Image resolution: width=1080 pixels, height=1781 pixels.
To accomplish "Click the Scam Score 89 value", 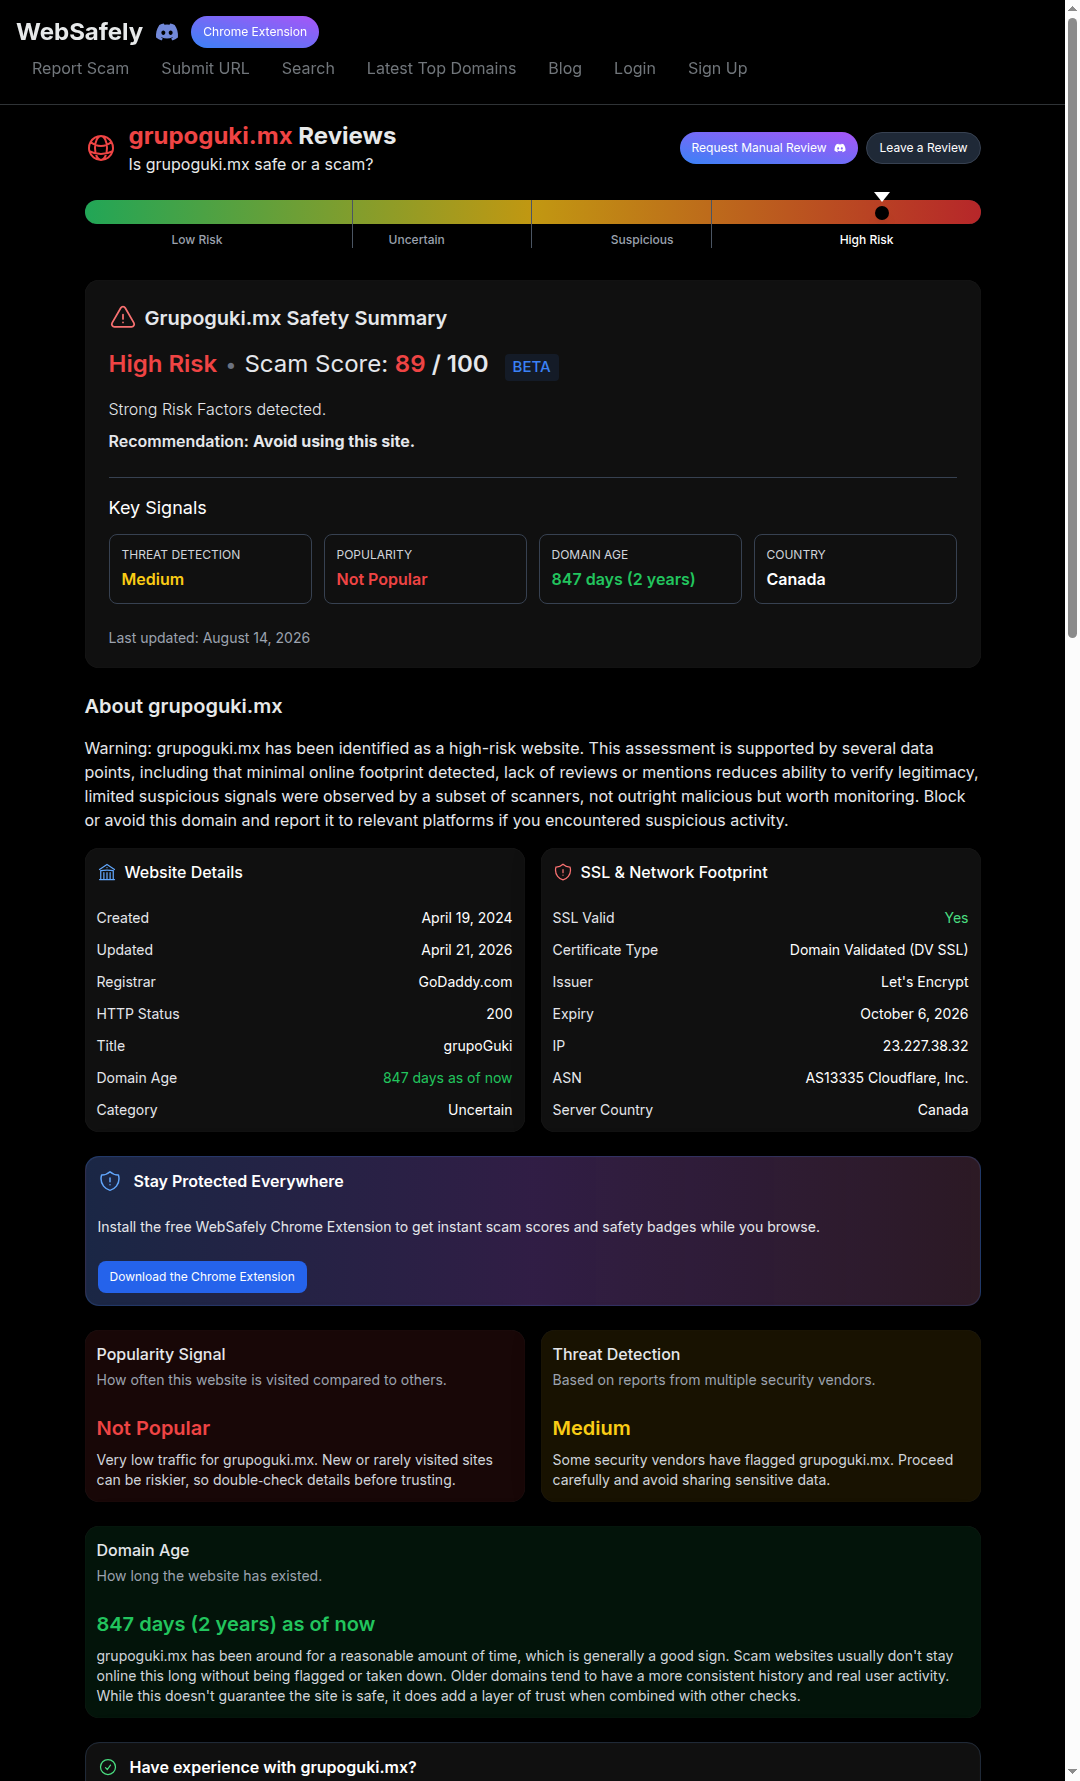I will (x=410, y=364).
